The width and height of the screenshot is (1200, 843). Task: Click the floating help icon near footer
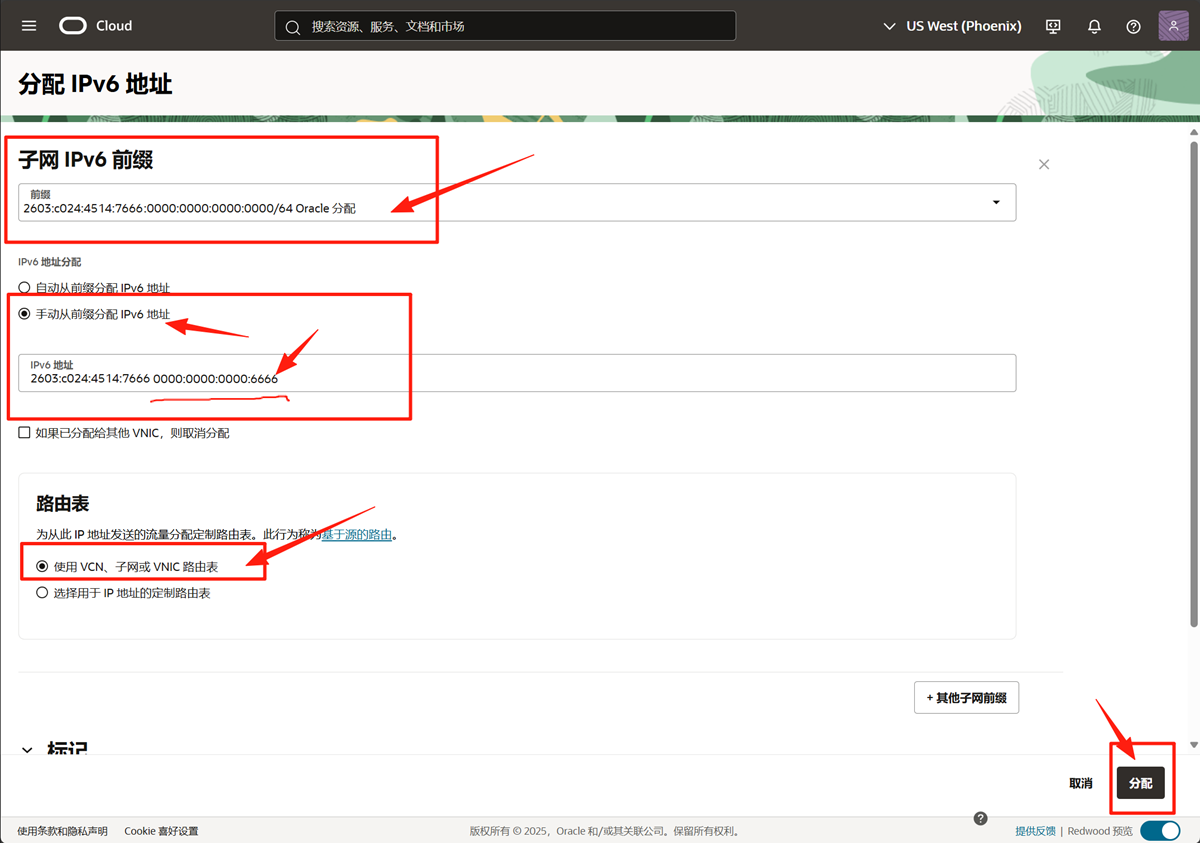pyautogui.click(x=980, y=818)
